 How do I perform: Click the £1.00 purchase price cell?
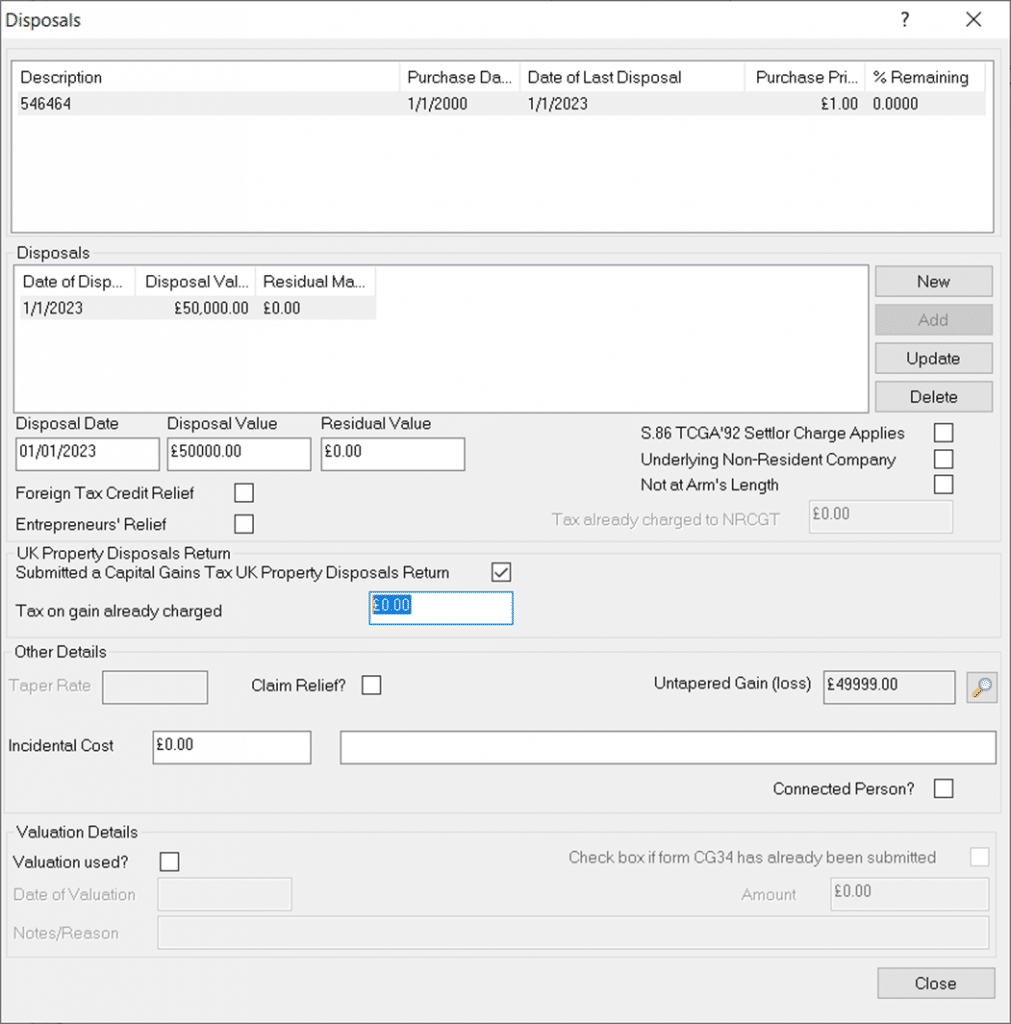(839, 104)
